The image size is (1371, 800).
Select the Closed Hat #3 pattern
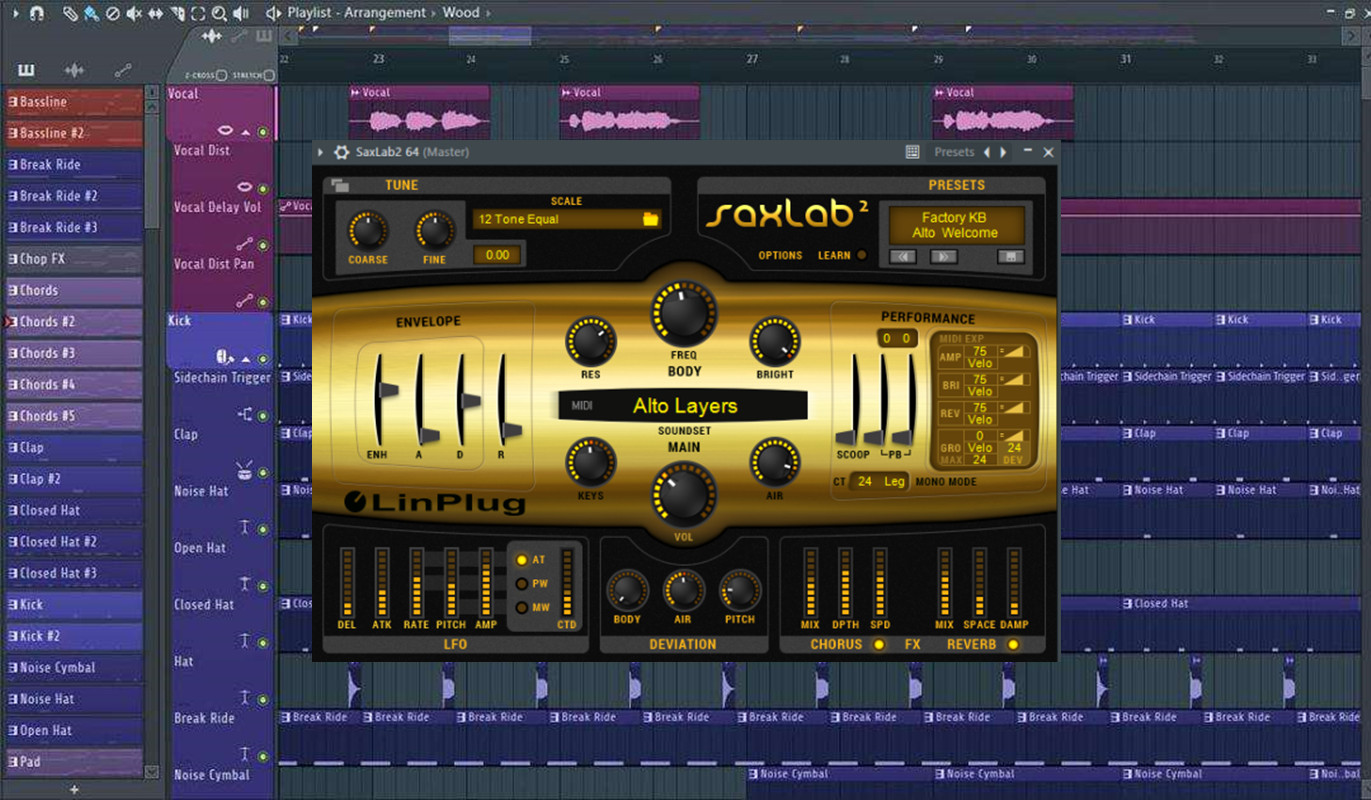(x=74, y=573)
